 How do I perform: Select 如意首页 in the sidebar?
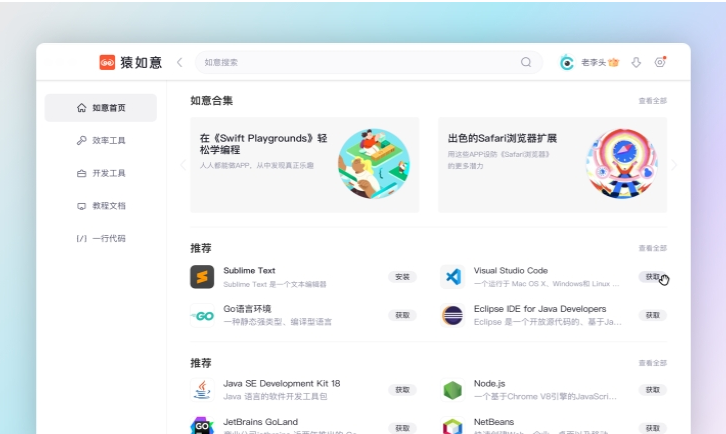(x=100, y=108)
